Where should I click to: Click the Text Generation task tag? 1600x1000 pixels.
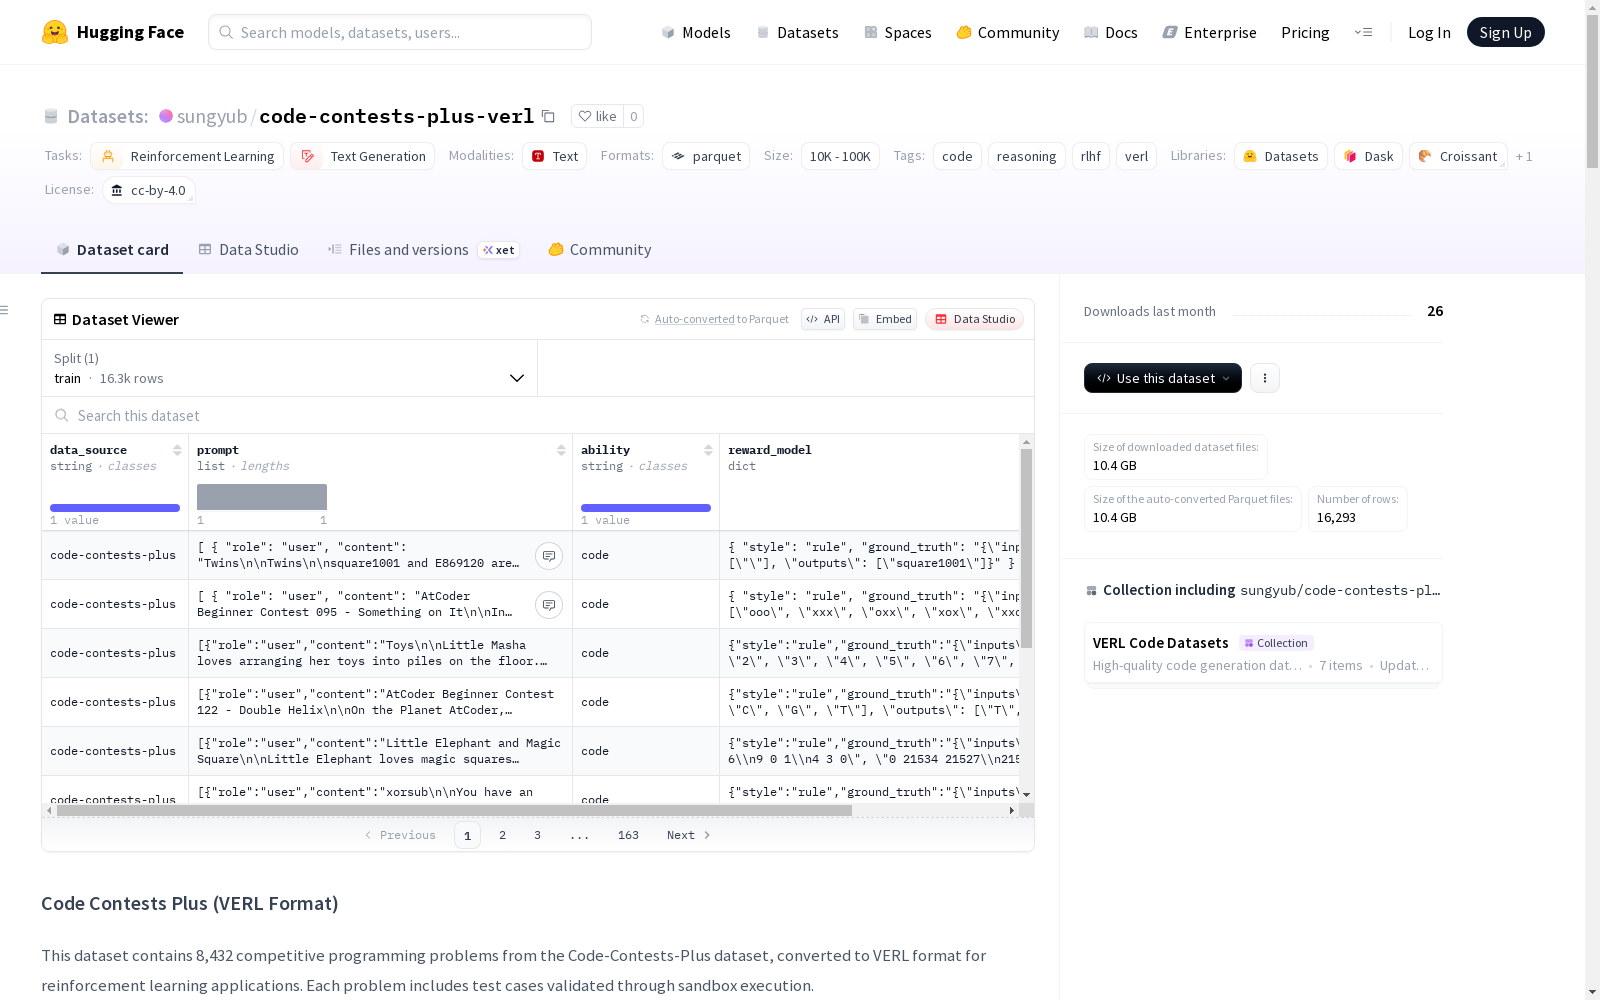pos(363,156)
